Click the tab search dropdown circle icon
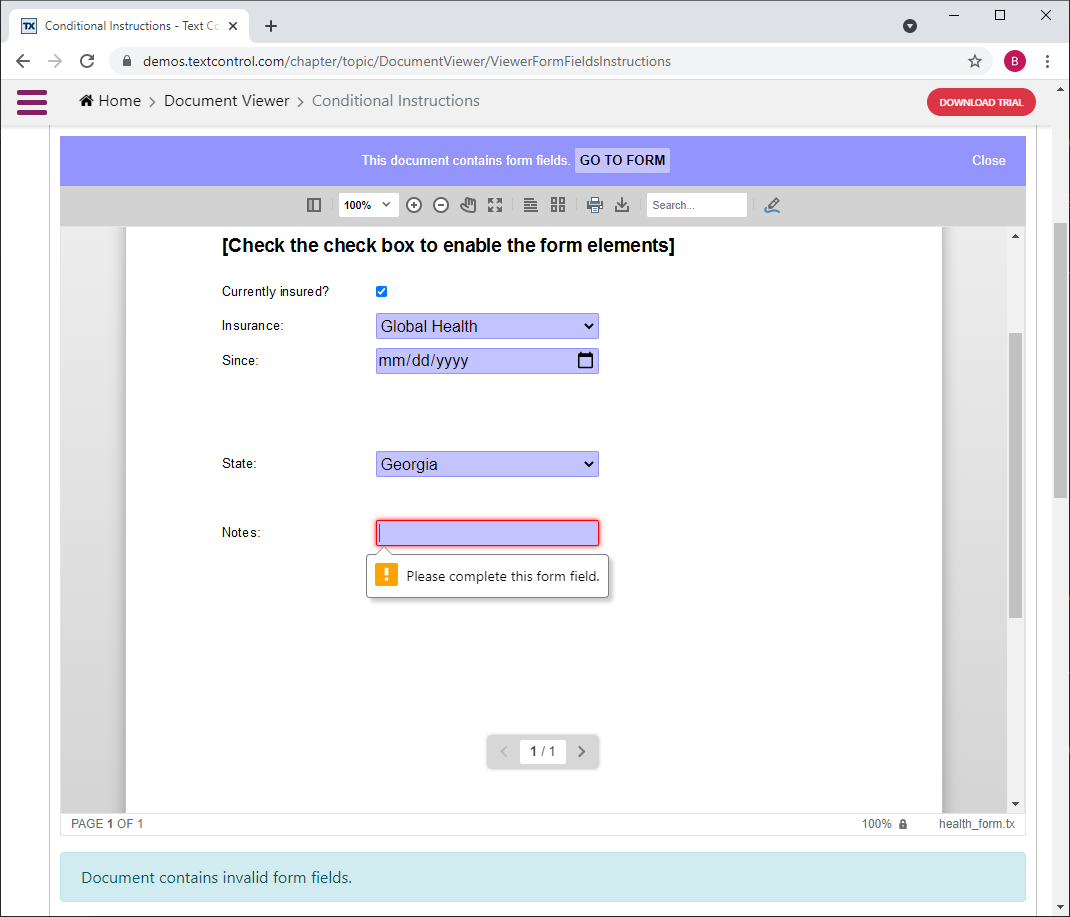 click(x=910, y=26)
